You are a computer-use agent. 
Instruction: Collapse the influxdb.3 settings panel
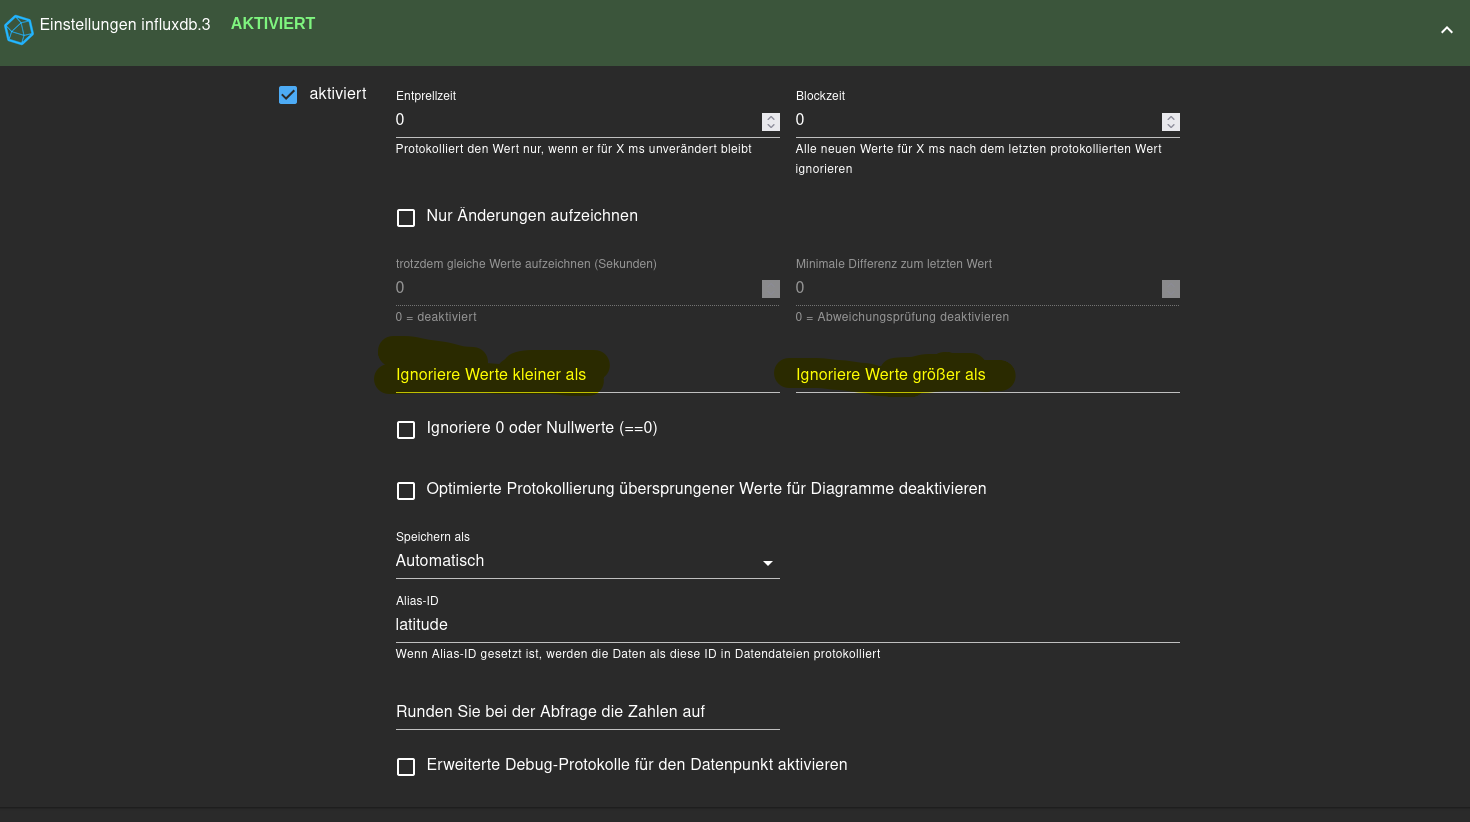pyautogui.click(x=1446, y=30)
